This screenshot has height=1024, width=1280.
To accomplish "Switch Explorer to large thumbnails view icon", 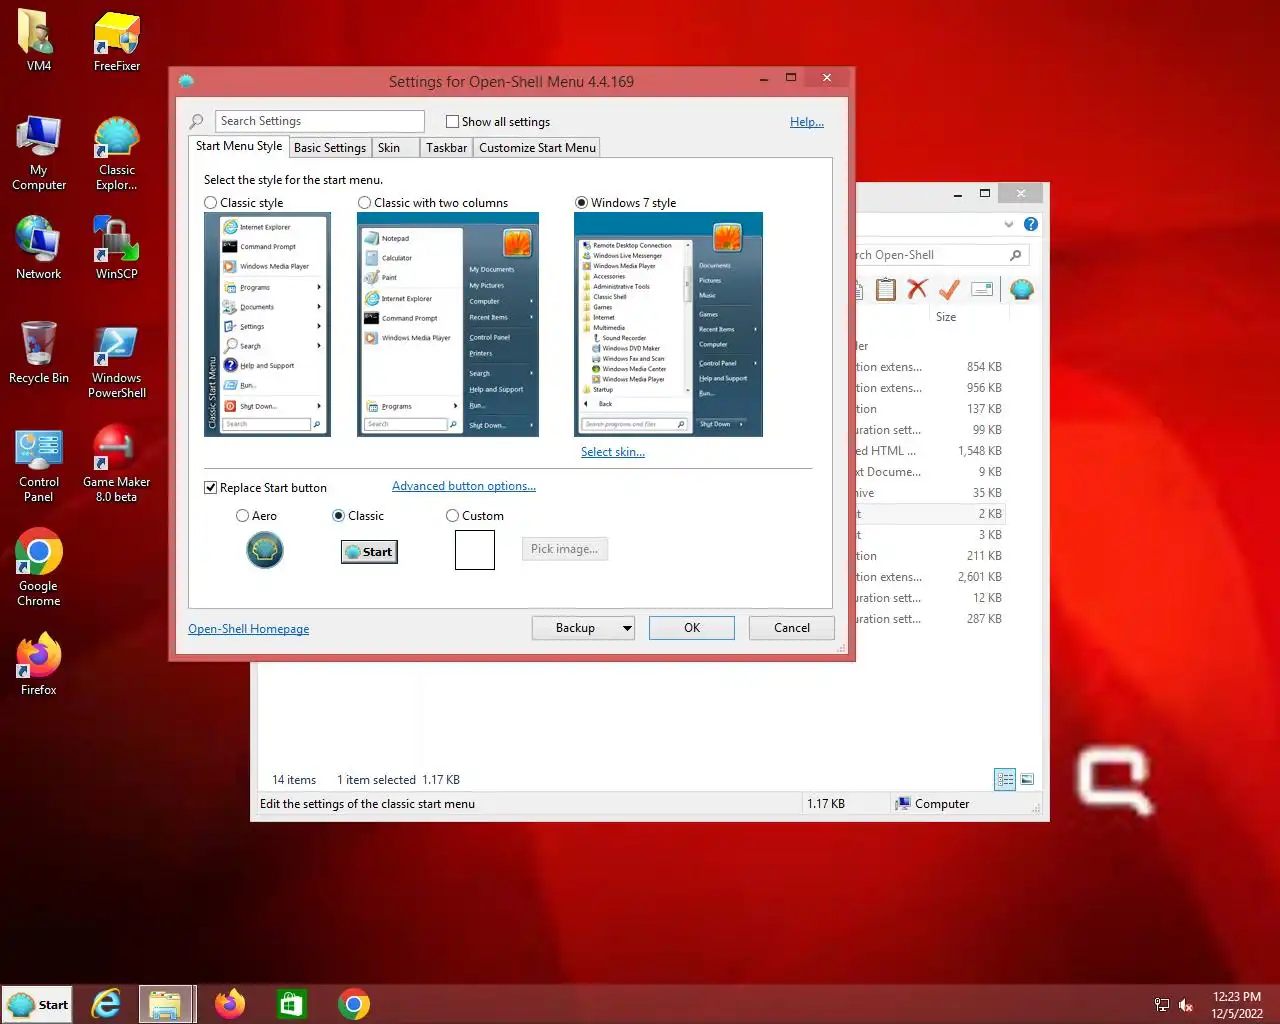I will 1027,779.
